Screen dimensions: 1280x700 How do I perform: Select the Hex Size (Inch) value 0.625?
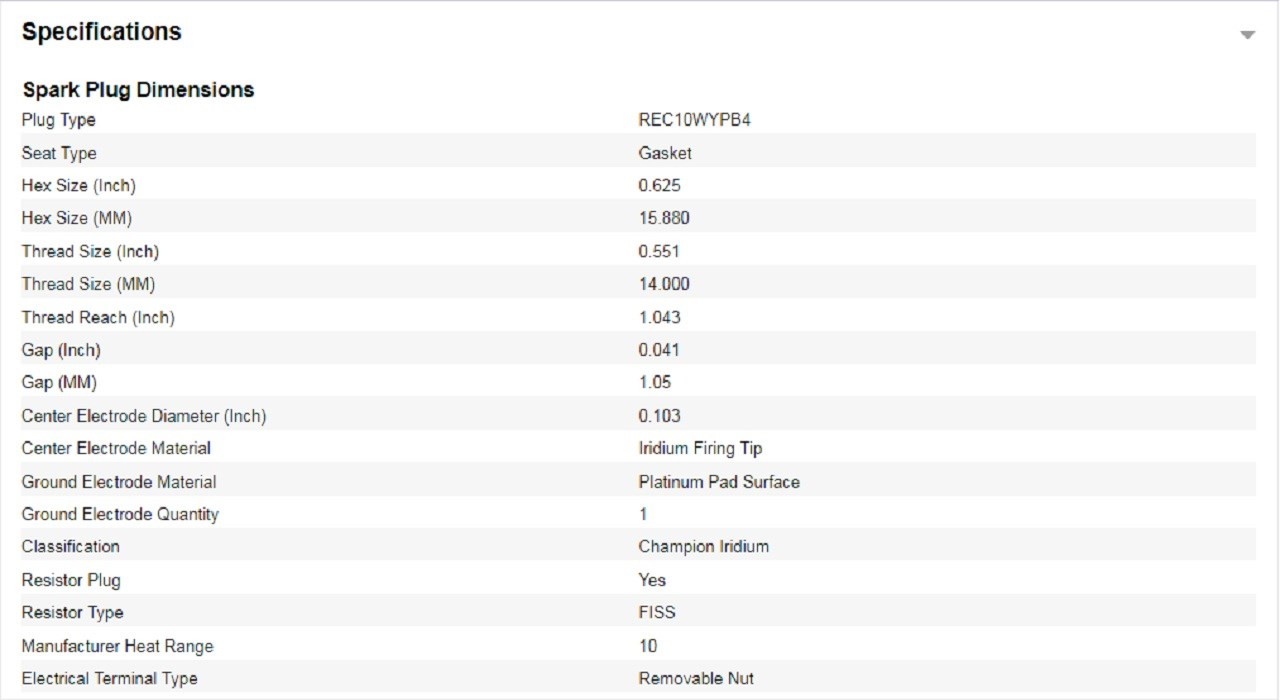coord(660,186)
